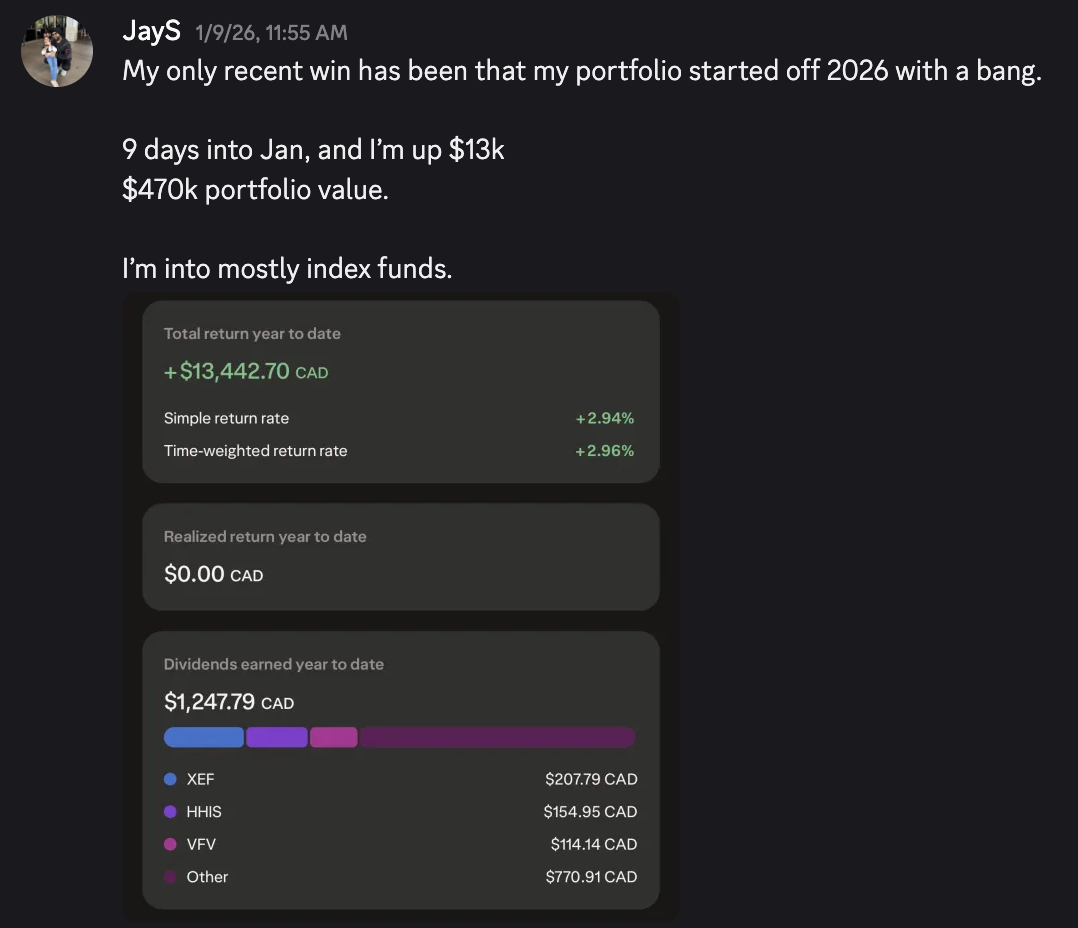Select the pink VFV dividend bar segment
Viewport: 1078px width, 928px height.
[x=333, y=737]
